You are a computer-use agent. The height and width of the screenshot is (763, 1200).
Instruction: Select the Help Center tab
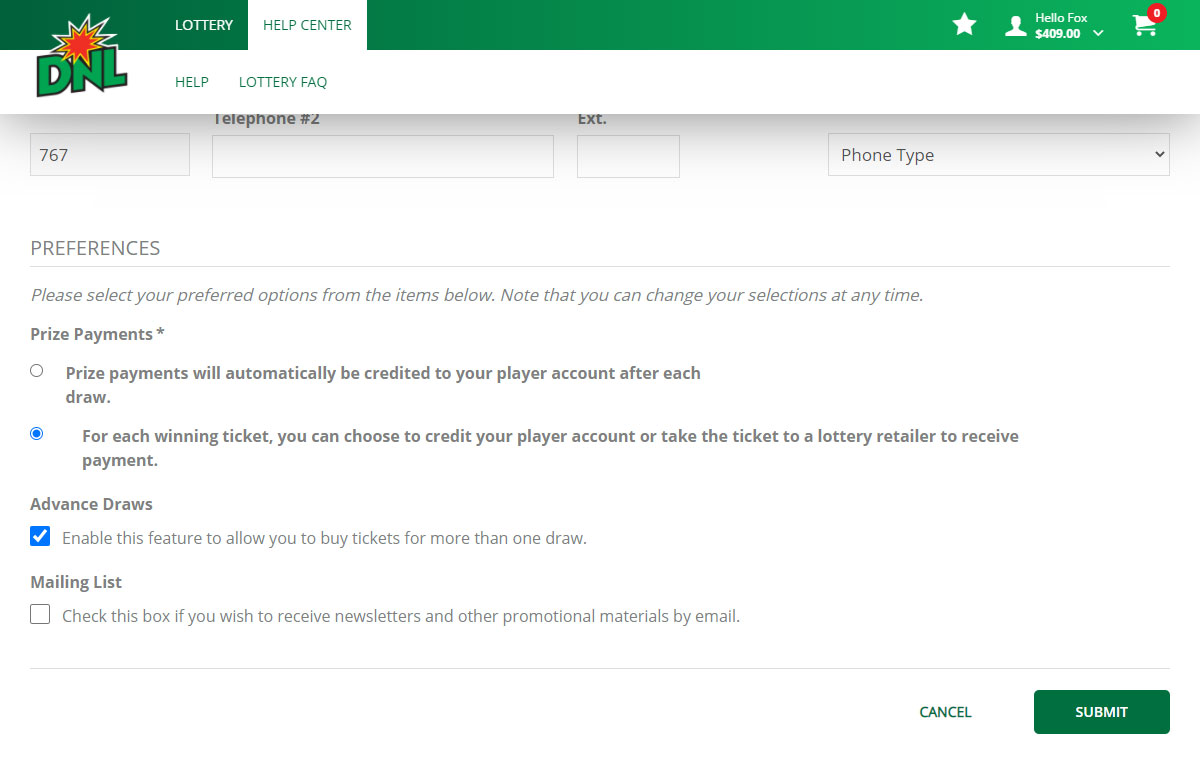coord(307,25)
